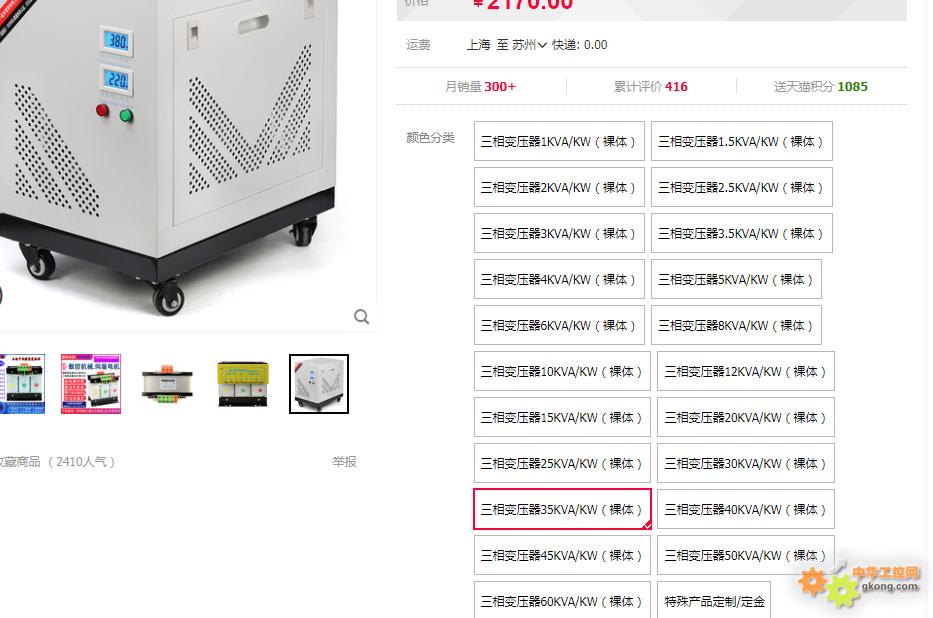Choose the 三相变压器2.5KVA/KW option
This screenshot has height=618, width=933.
[741, 187]
